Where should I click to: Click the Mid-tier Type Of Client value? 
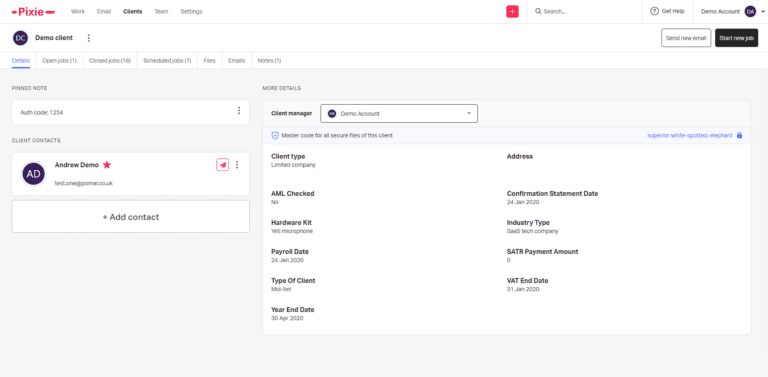[x=282, y=289]
